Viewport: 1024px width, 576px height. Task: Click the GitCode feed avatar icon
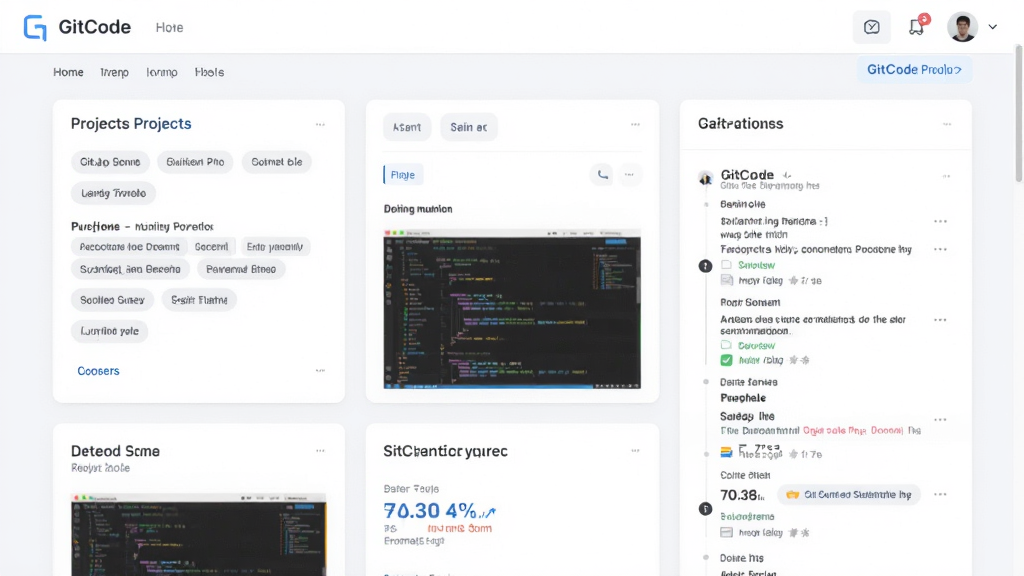point(705,178)
